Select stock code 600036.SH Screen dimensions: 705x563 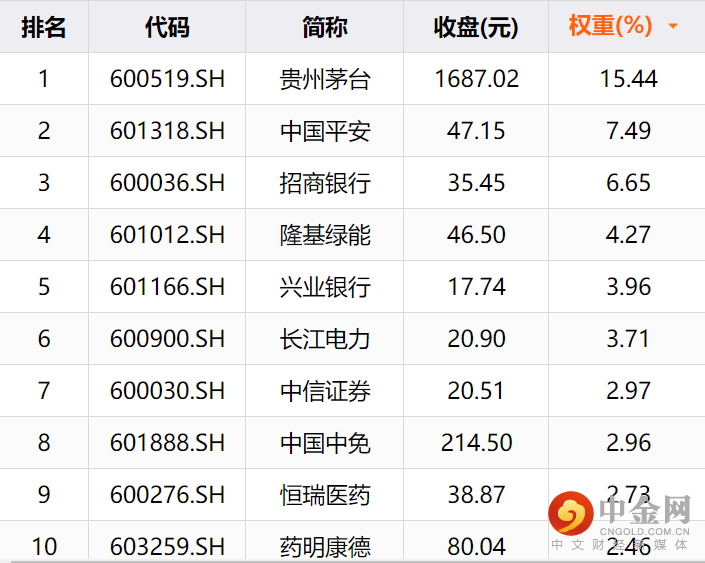pyautogui.click(x=167, y=183)
